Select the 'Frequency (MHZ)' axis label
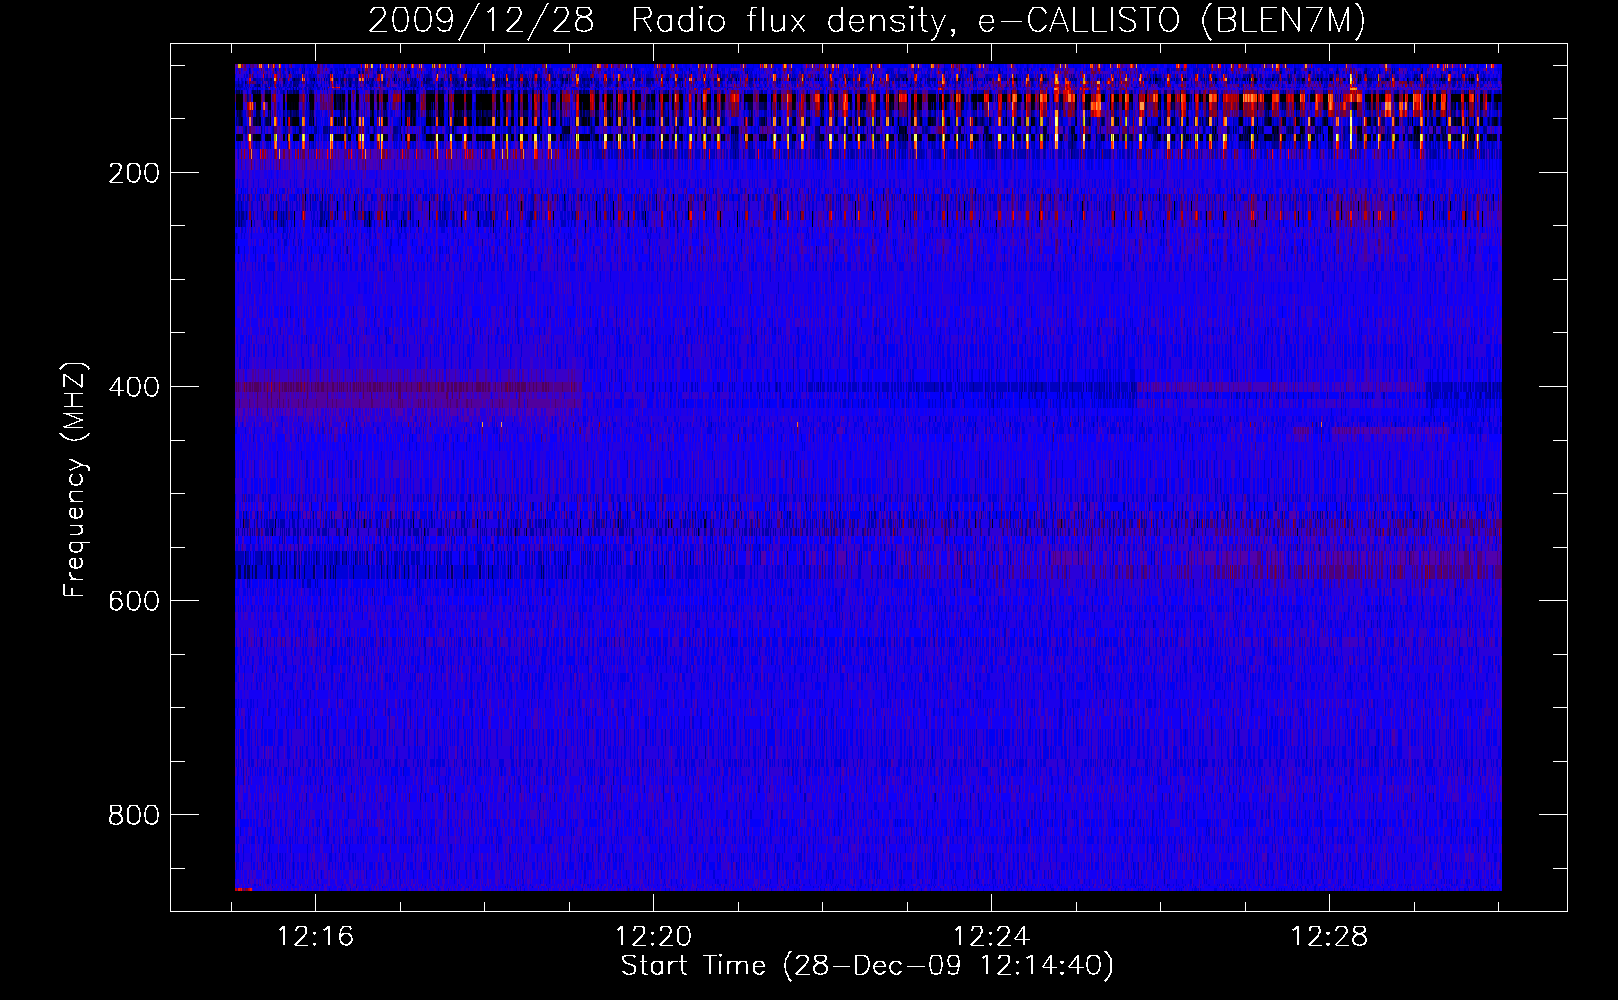Screen dimensions: 1618x1000 coord(76,480)
